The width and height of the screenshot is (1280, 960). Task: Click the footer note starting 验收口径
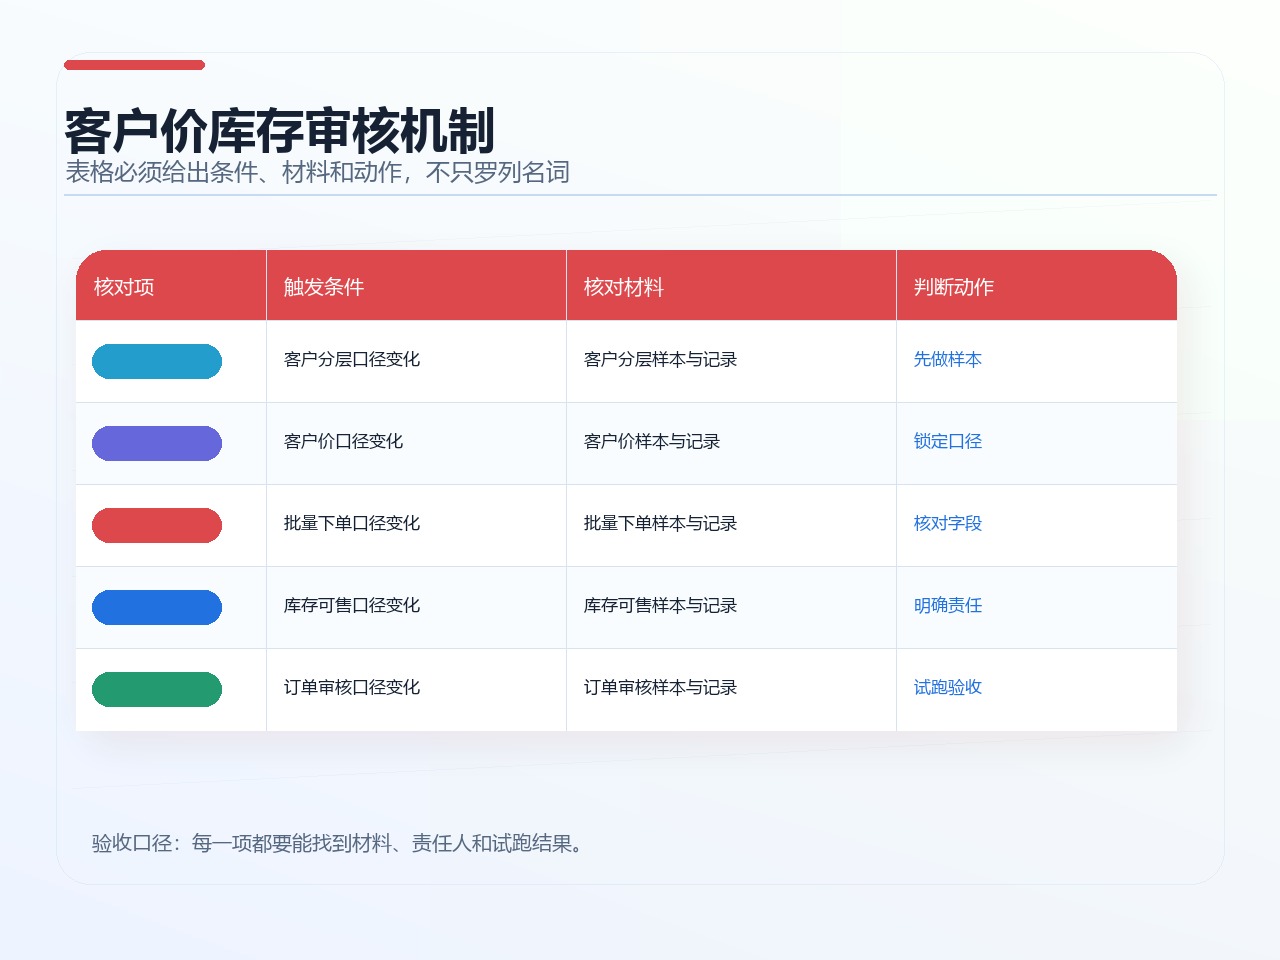coord(339,843)
